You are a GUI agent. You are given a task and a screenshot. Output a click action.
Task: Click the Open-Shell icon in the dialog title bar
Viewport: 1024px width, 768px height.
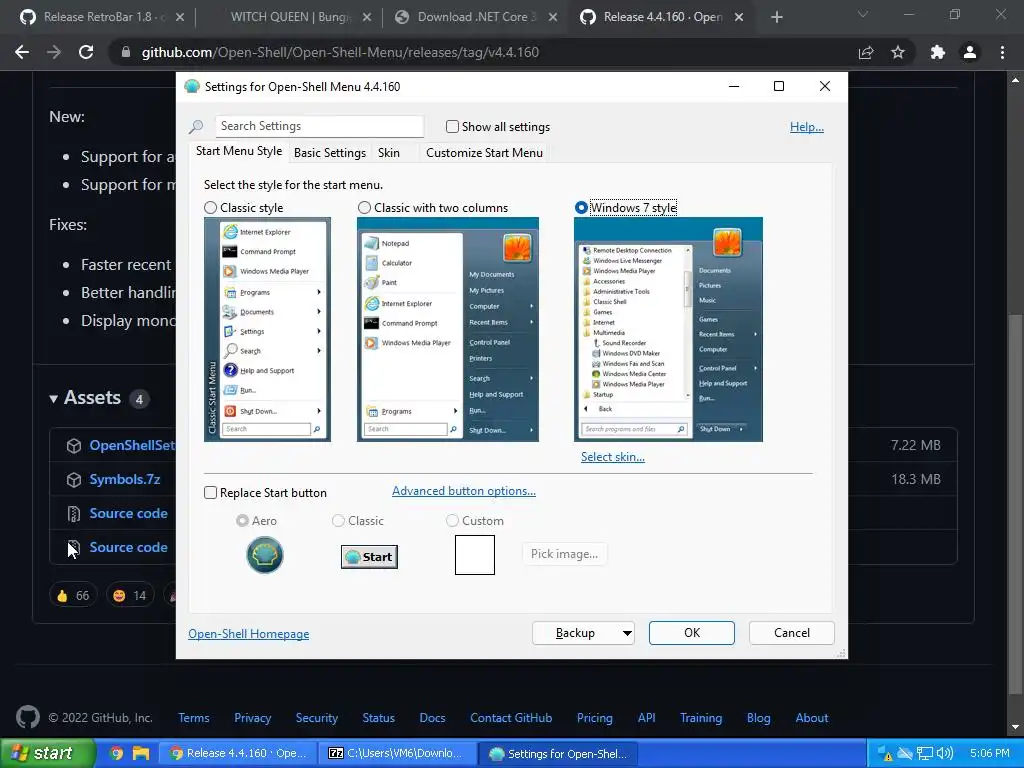click(x=192, y=86)
